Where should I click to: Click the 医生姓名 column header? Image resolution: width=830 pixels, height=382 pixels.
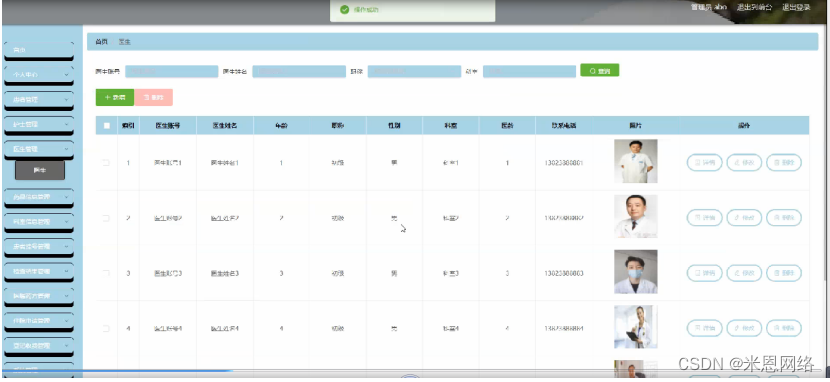(225, 126)
